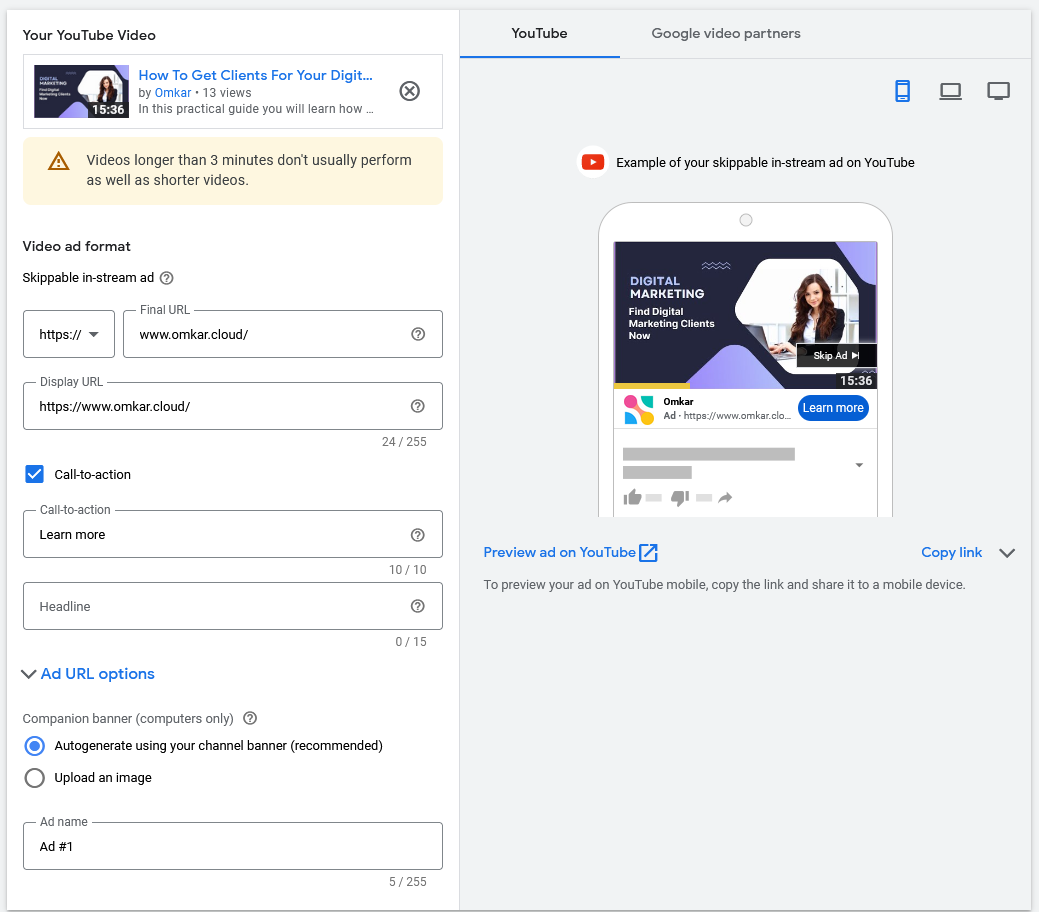Click the '0 / 15' headline counter

pyautogui.click(x=411, y=642)
